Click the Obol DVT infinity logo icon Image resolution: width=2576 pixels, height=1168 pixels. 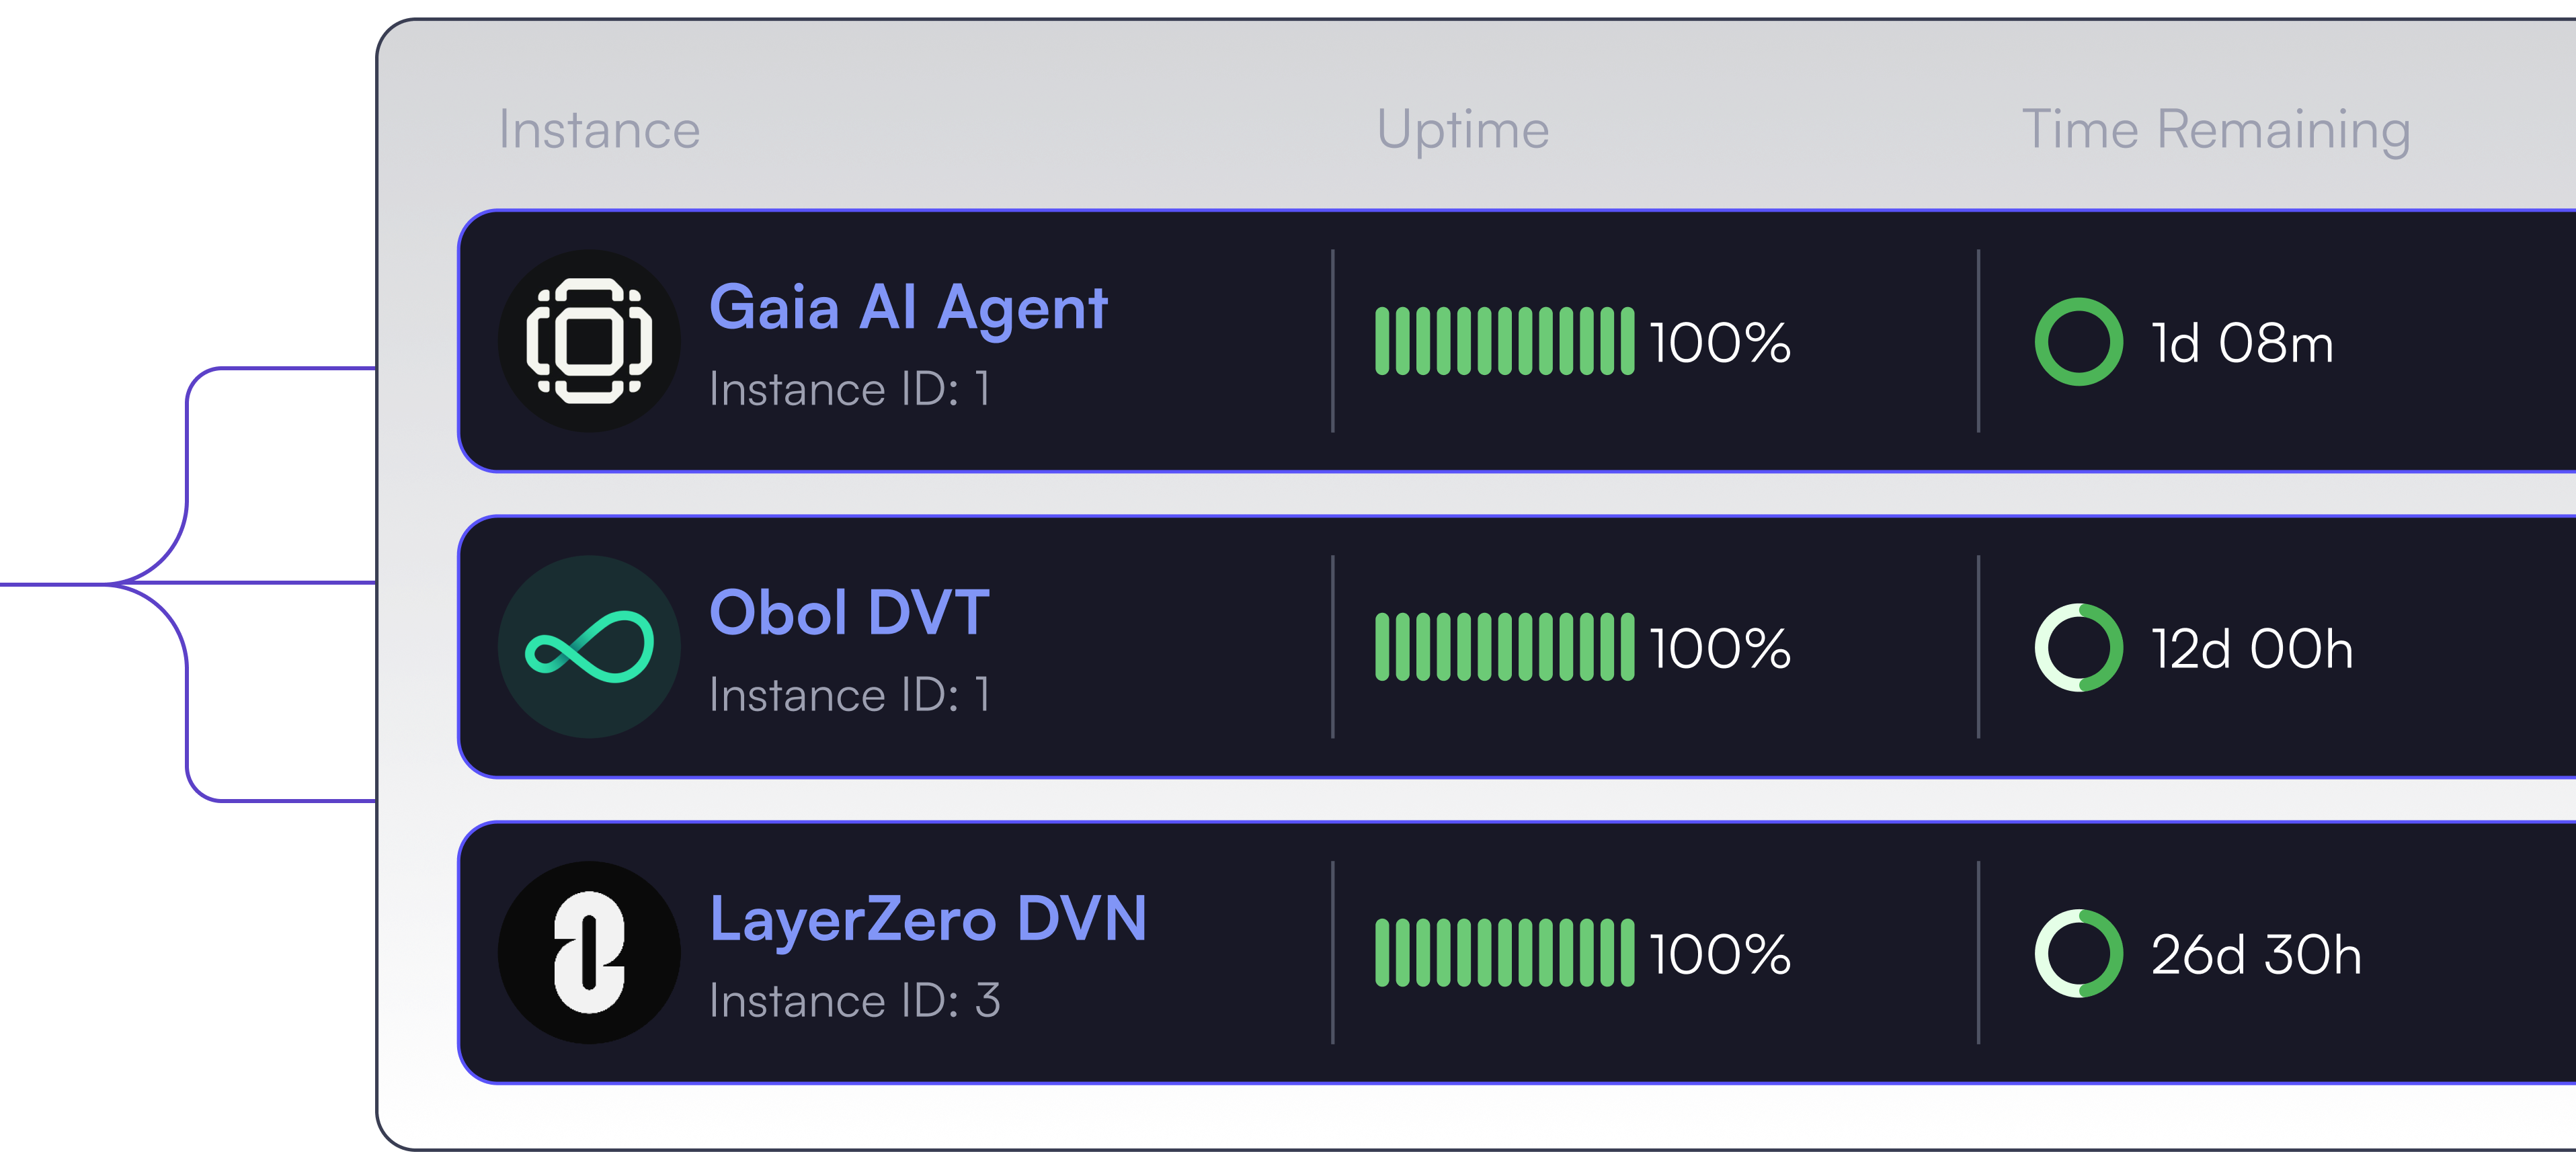coord(589,647)
